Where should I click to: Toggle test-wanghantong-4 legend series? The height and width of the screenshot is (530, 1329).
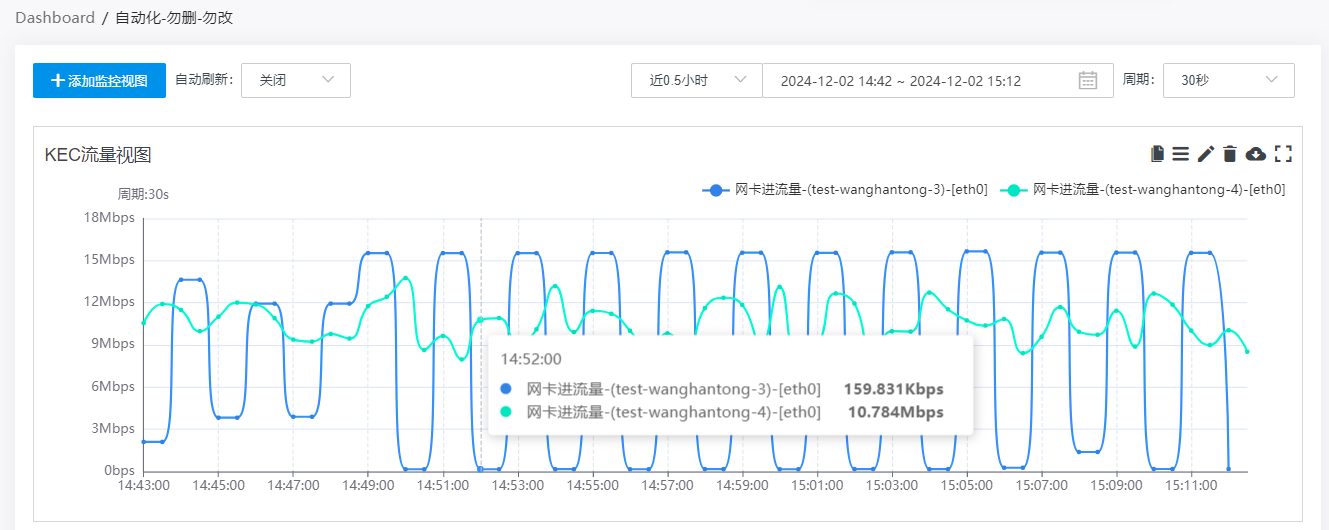[x=1158, y=189]
